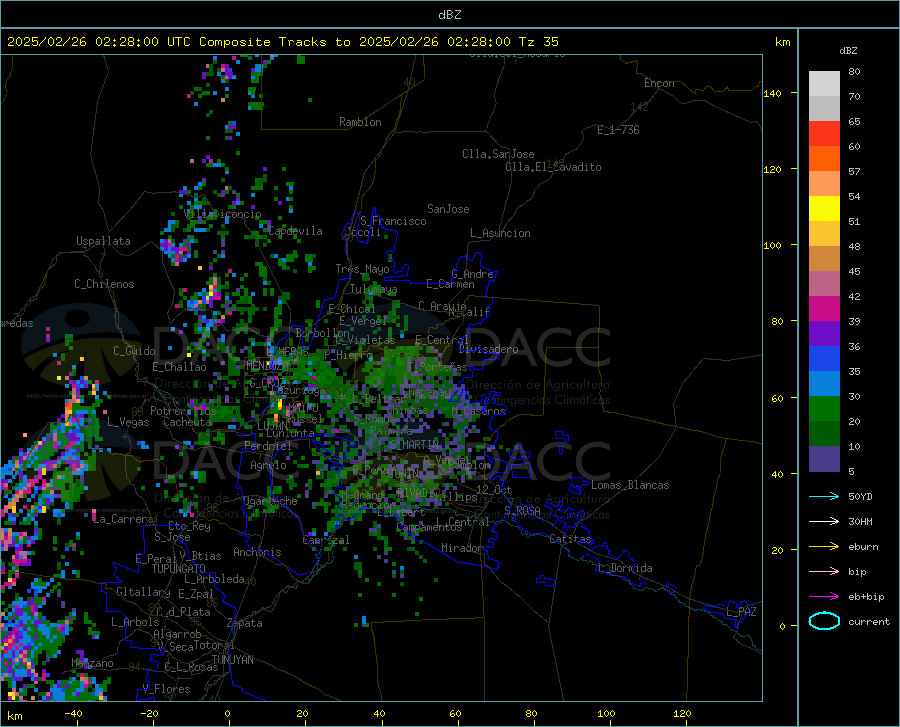
Task: Click the 30HM white arrow legend icon
Action: [824, 522]
